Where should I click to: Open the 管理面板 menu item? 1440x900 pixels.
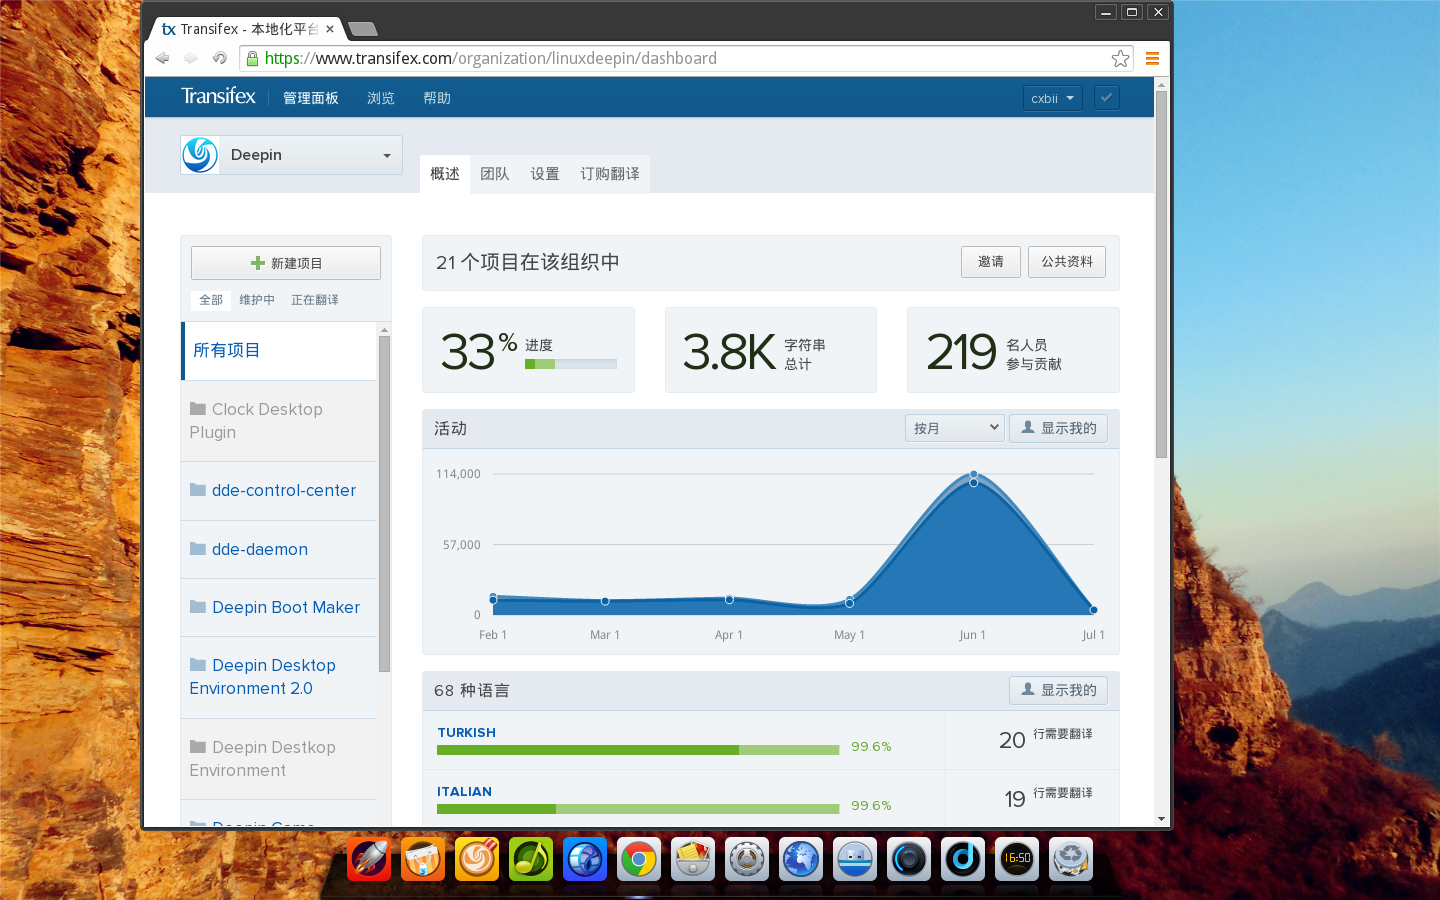(311, 98)
